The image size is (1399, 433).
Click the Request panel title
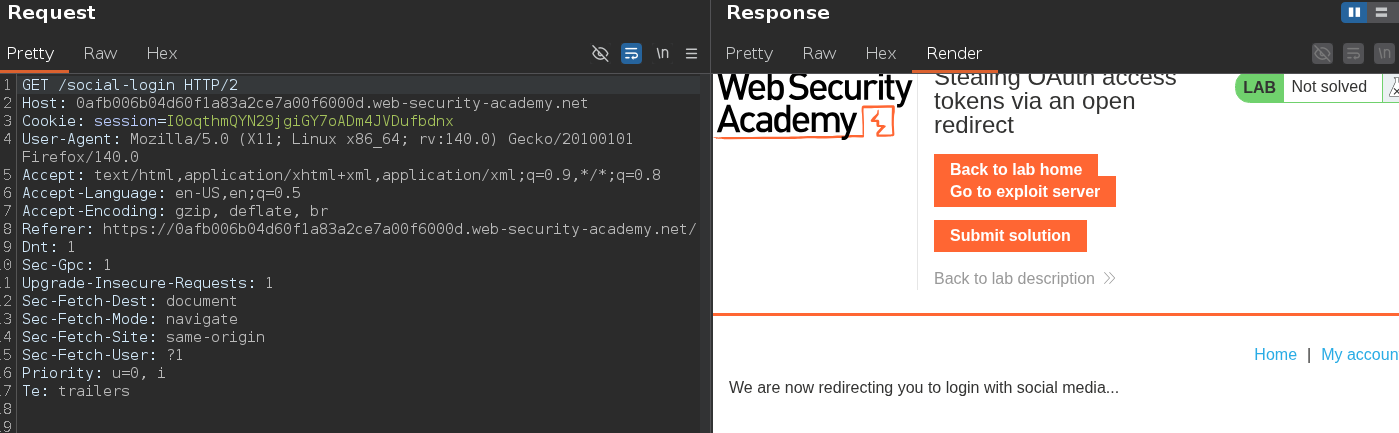[51, 13]
